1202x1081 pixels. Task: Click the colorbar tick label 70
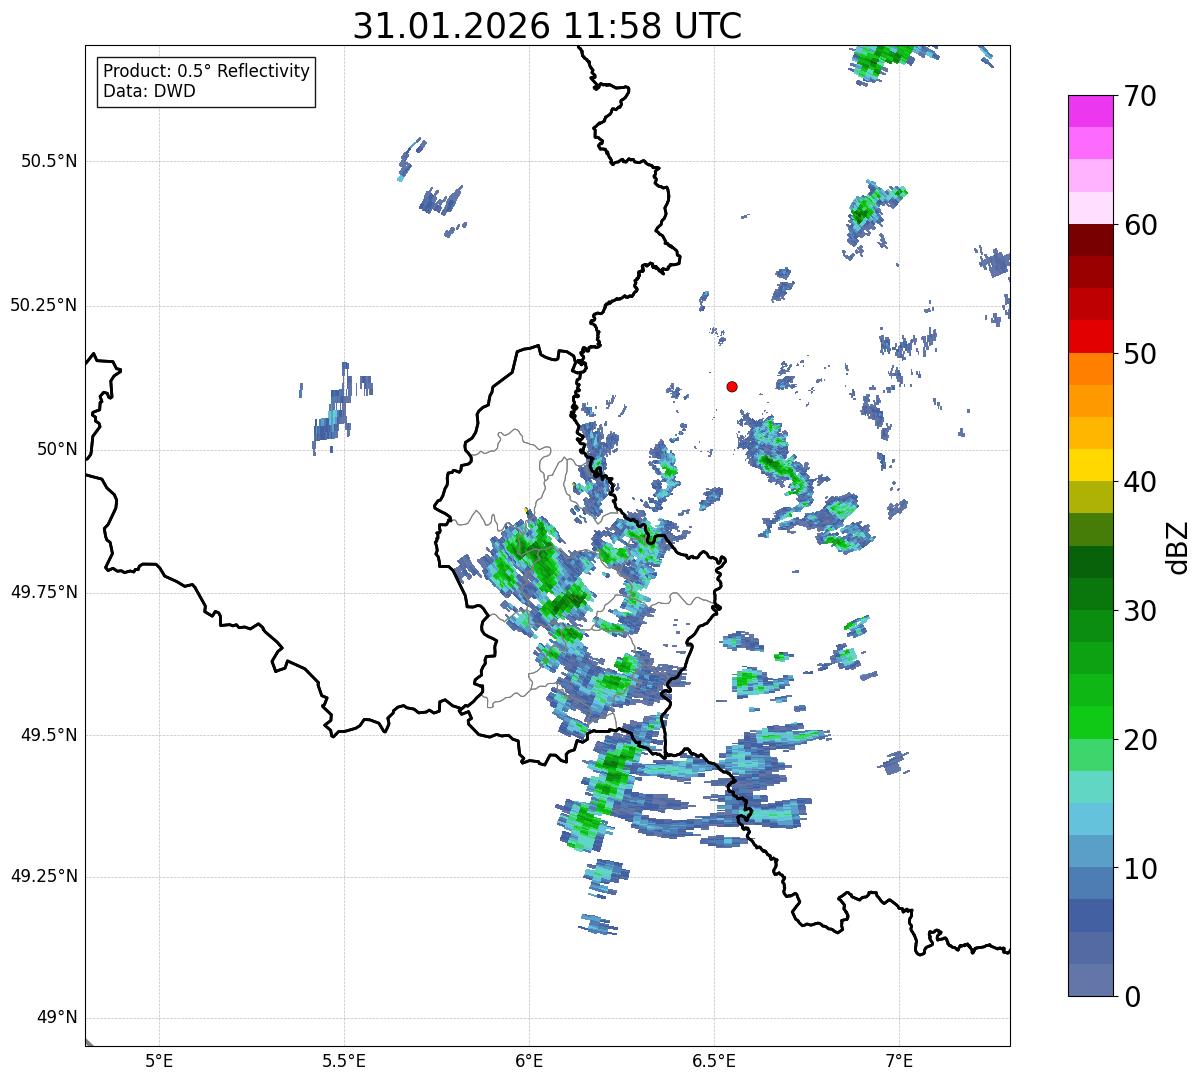(x=1140, y=97)
